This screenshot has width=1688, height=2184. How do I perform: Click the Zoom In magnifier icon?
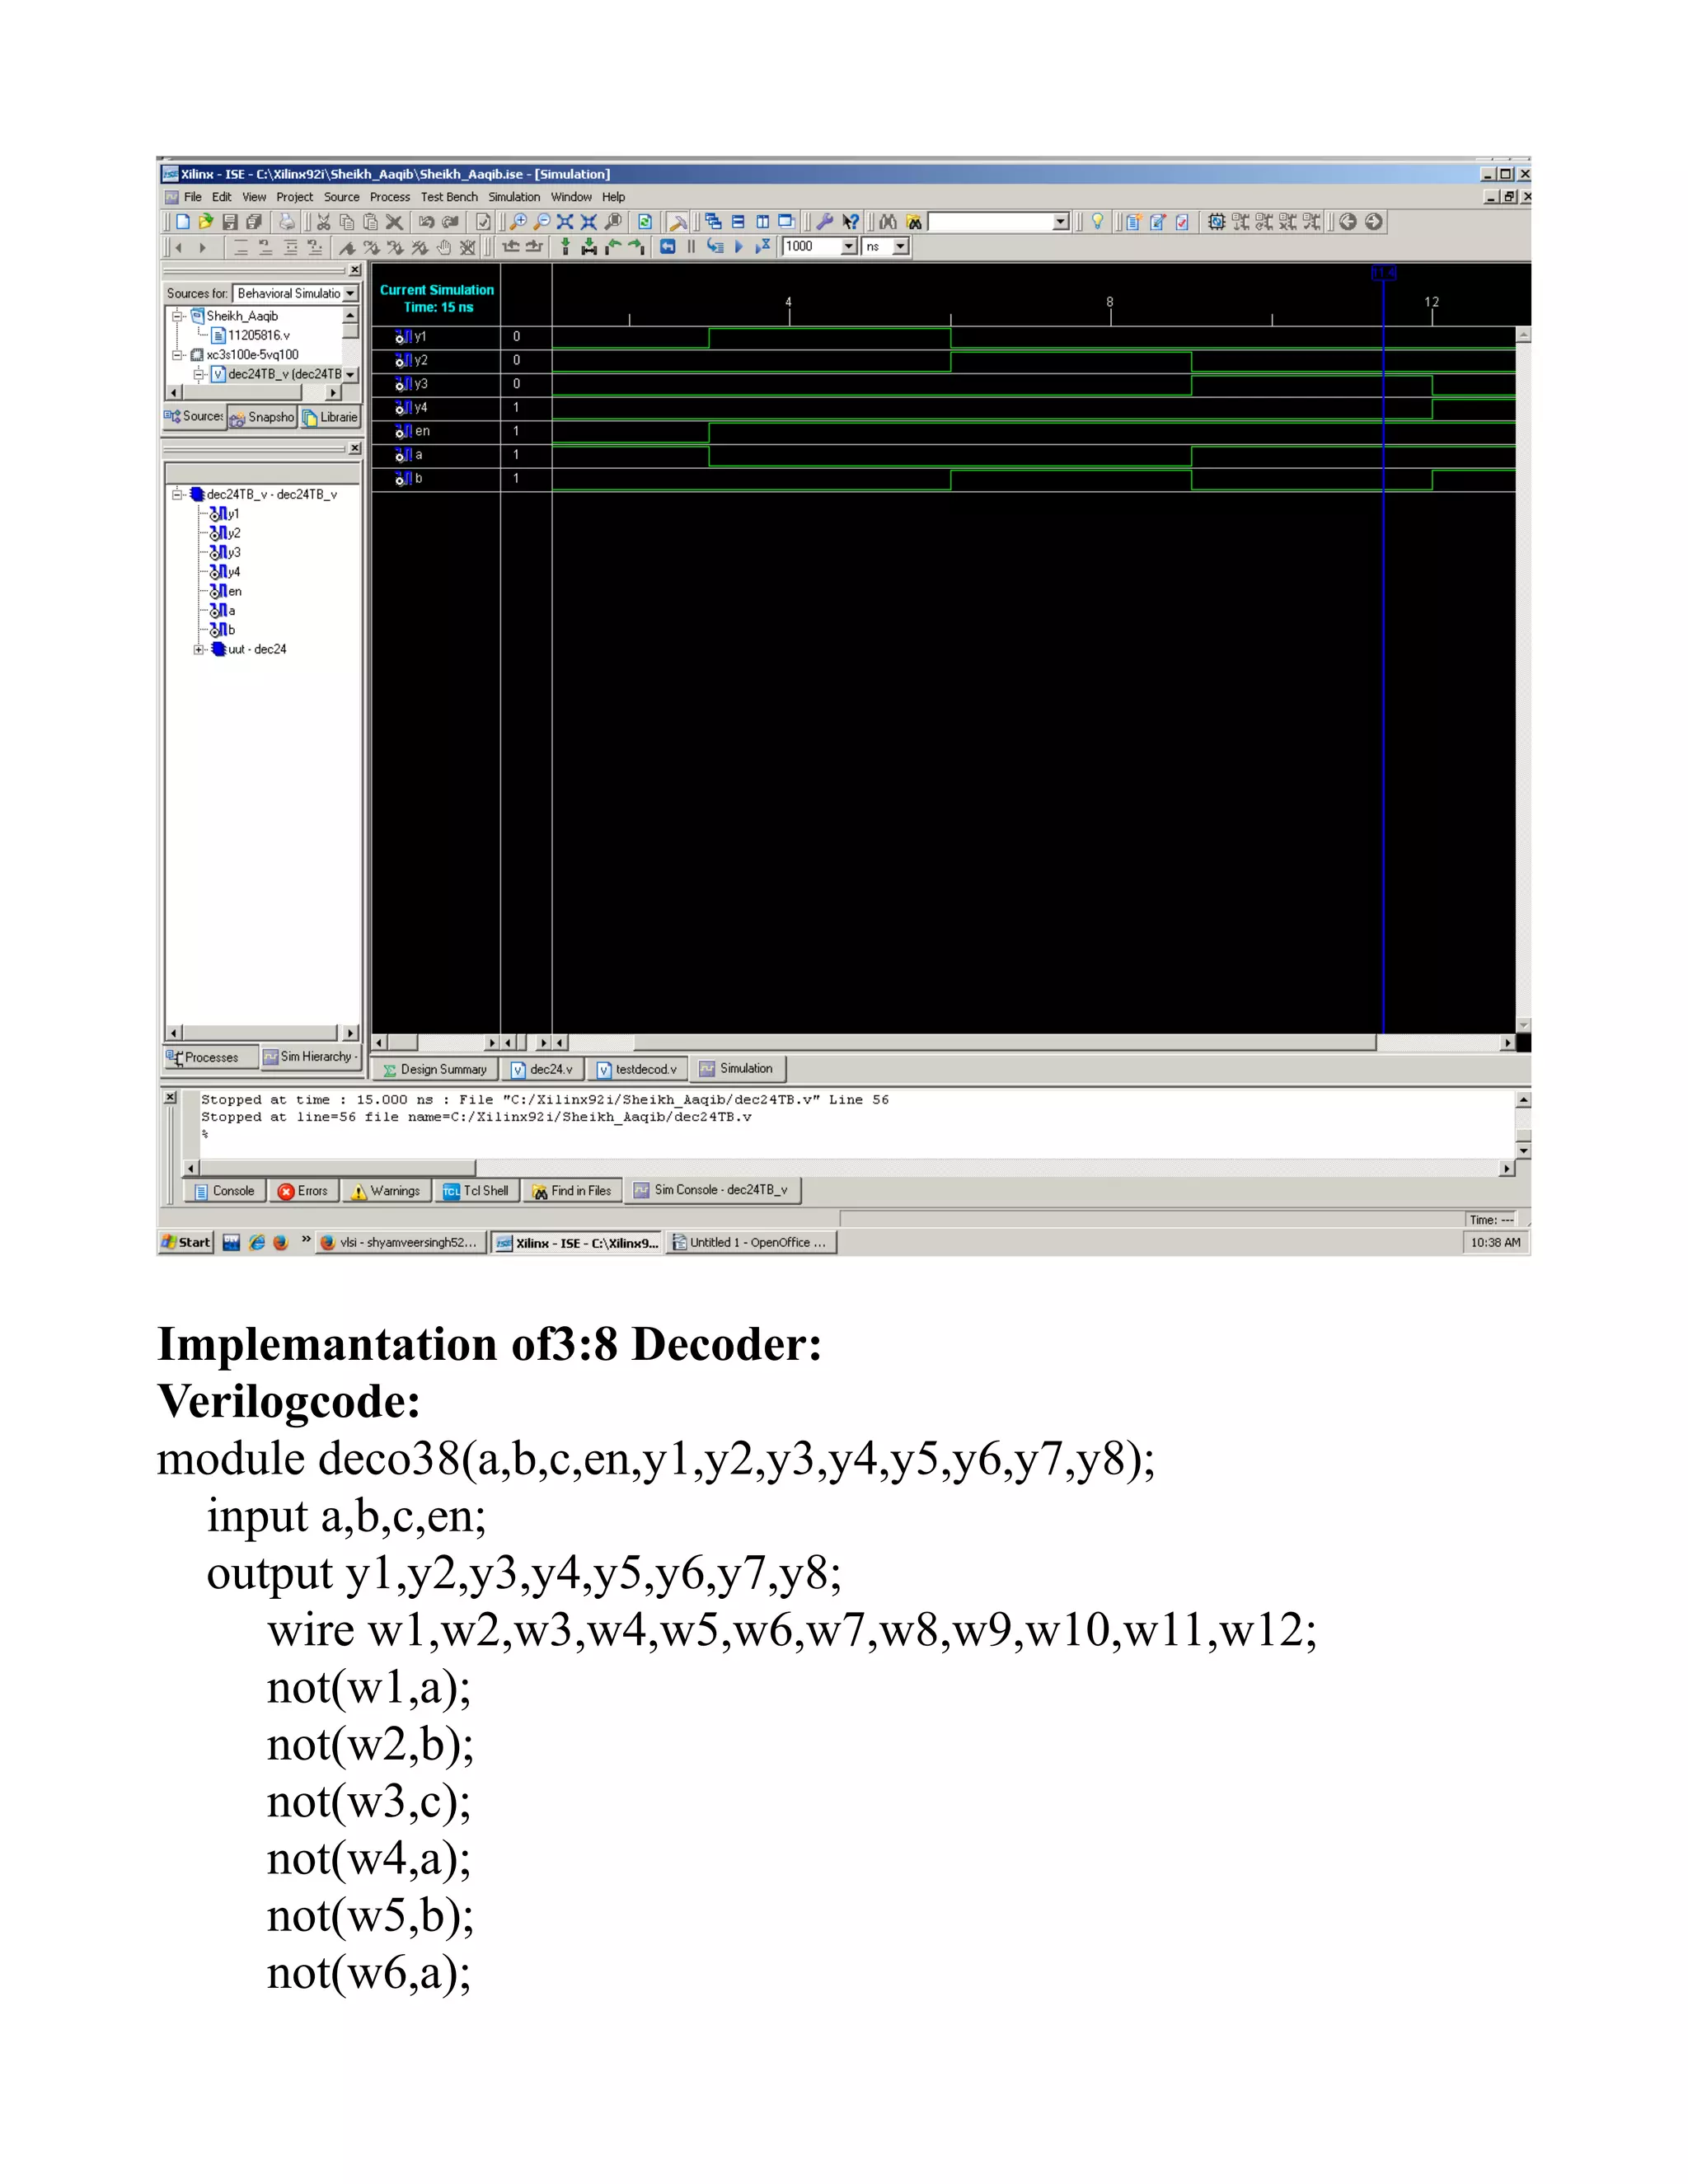click(x=518, y=222)
